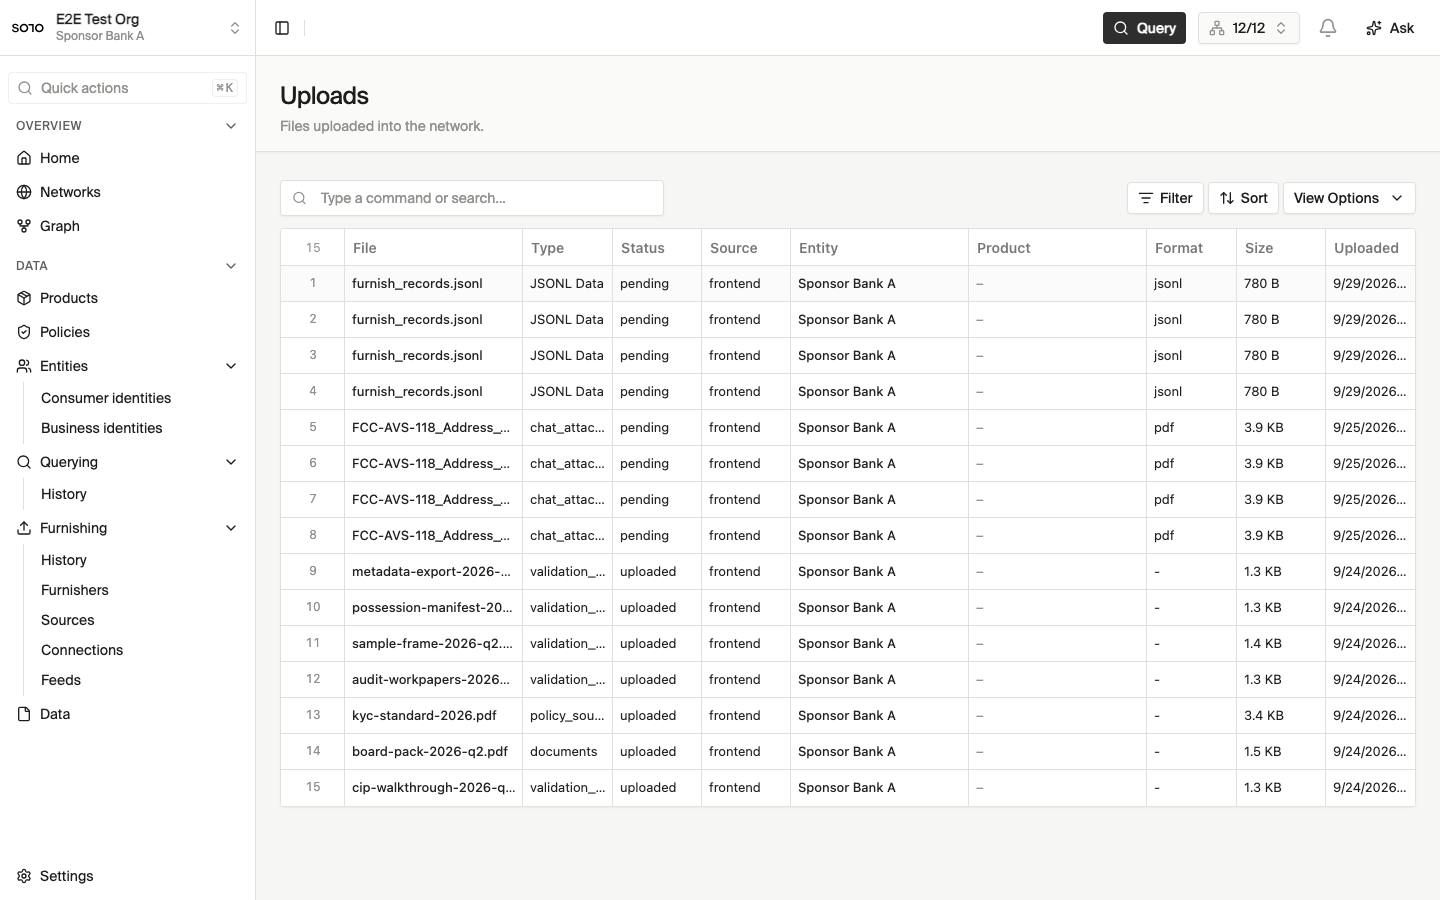Image resolution: width=1440 pixels, height=900 pixels.
Task: Go to Policies
Action: pyautogui.click(x=128, y=332)
